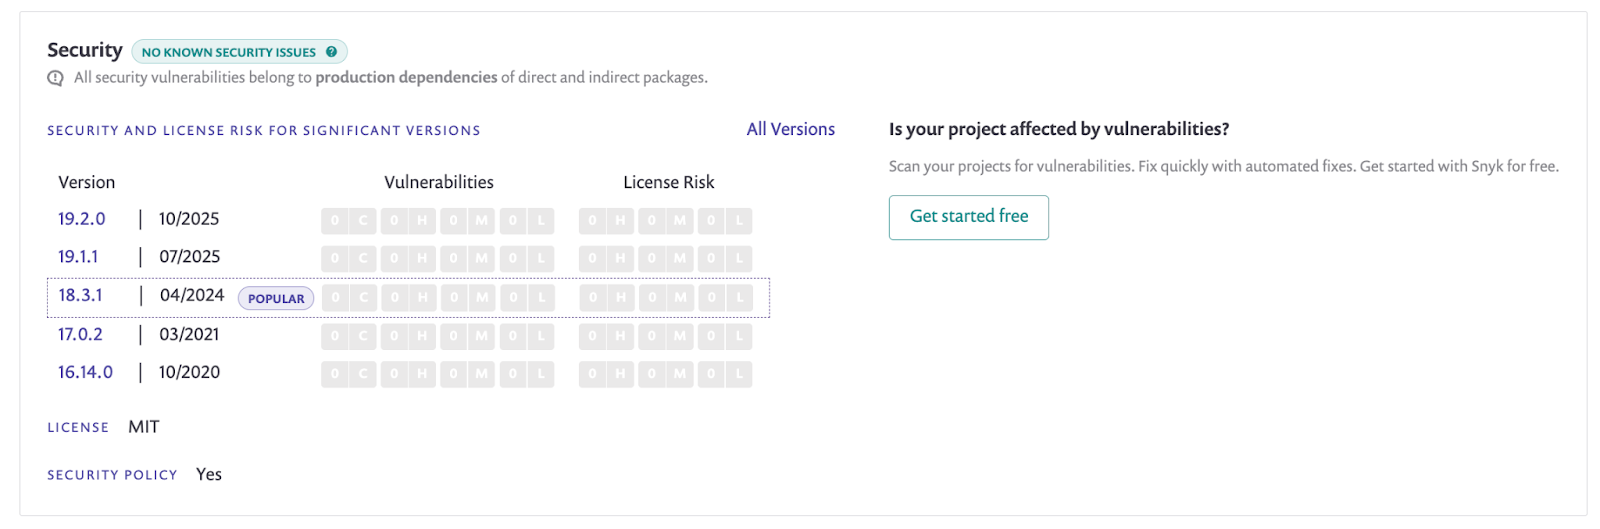
Task: Click the Security and License Risk heading
Action: (264, 131)
